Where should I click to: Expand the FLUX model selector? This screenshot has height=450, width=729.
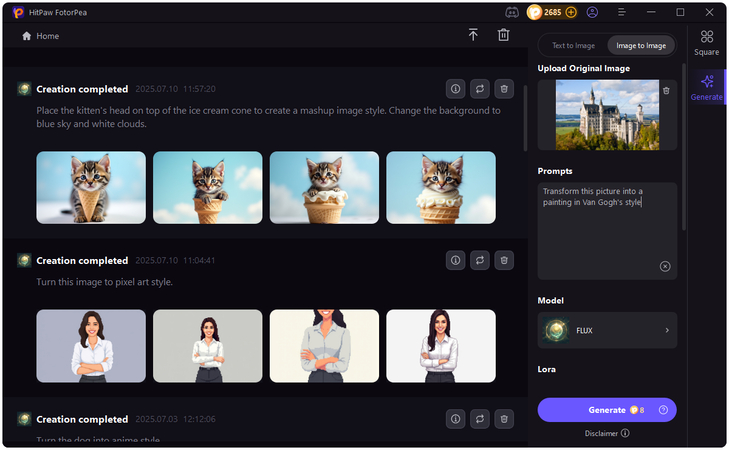point(607,330)
